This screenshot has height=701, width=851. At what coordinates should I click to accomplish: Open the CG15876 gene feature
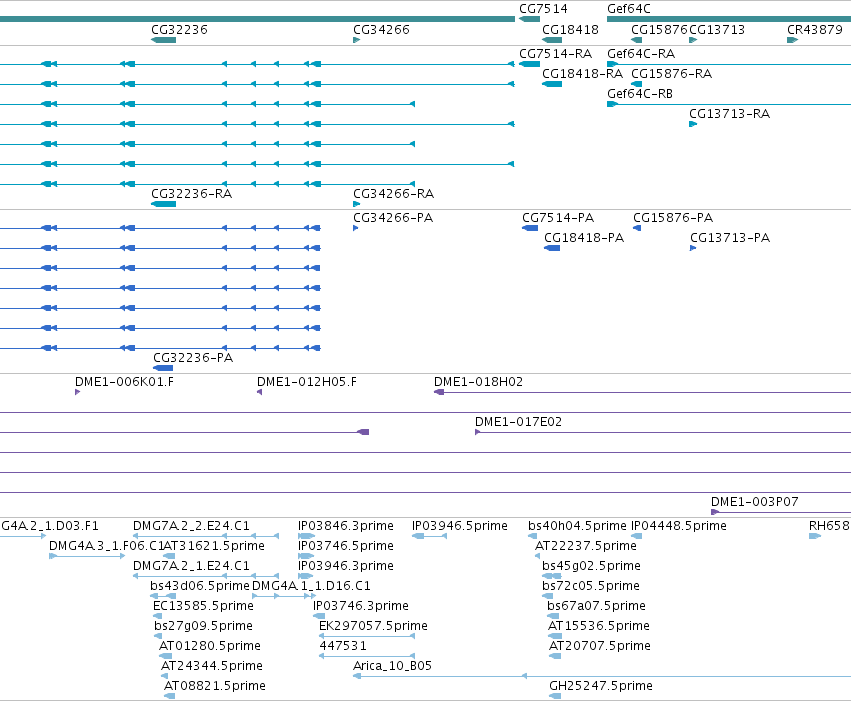pyautogui.click(x=637, y=40)
